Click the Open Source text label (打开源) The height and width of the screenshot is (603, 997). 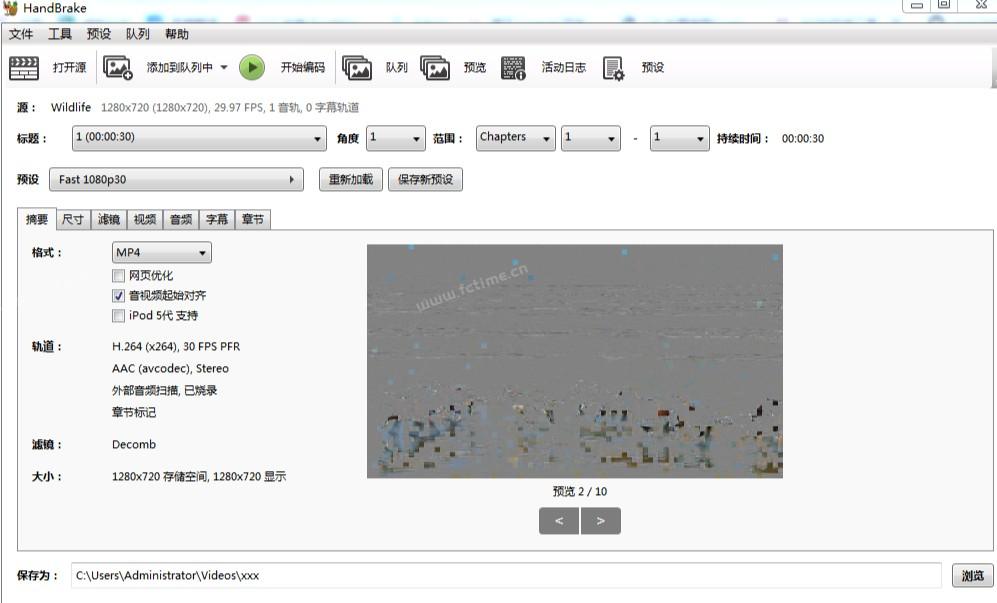coord(69,67)
